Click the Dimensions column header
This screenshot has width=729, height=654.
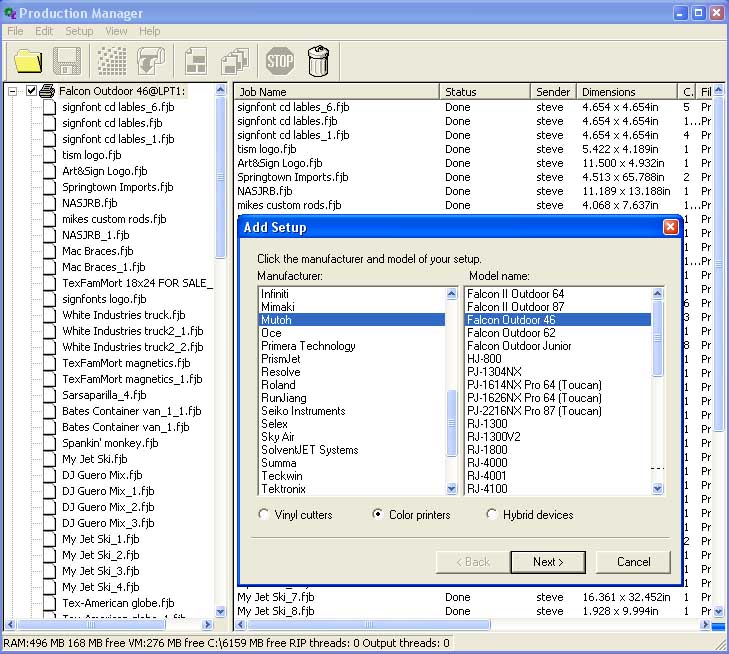coord(627,92)
